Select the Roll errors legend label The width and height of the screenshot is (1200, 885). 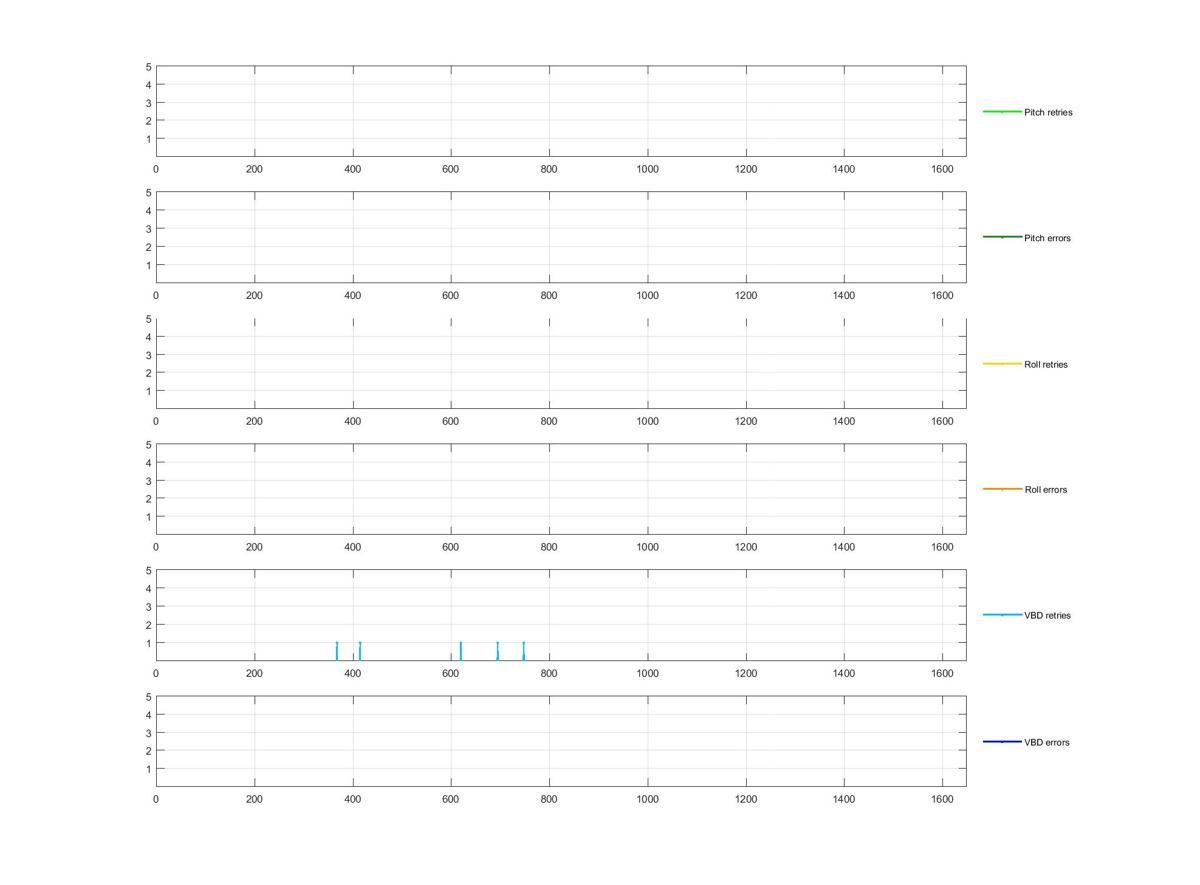click(1045, 490)
